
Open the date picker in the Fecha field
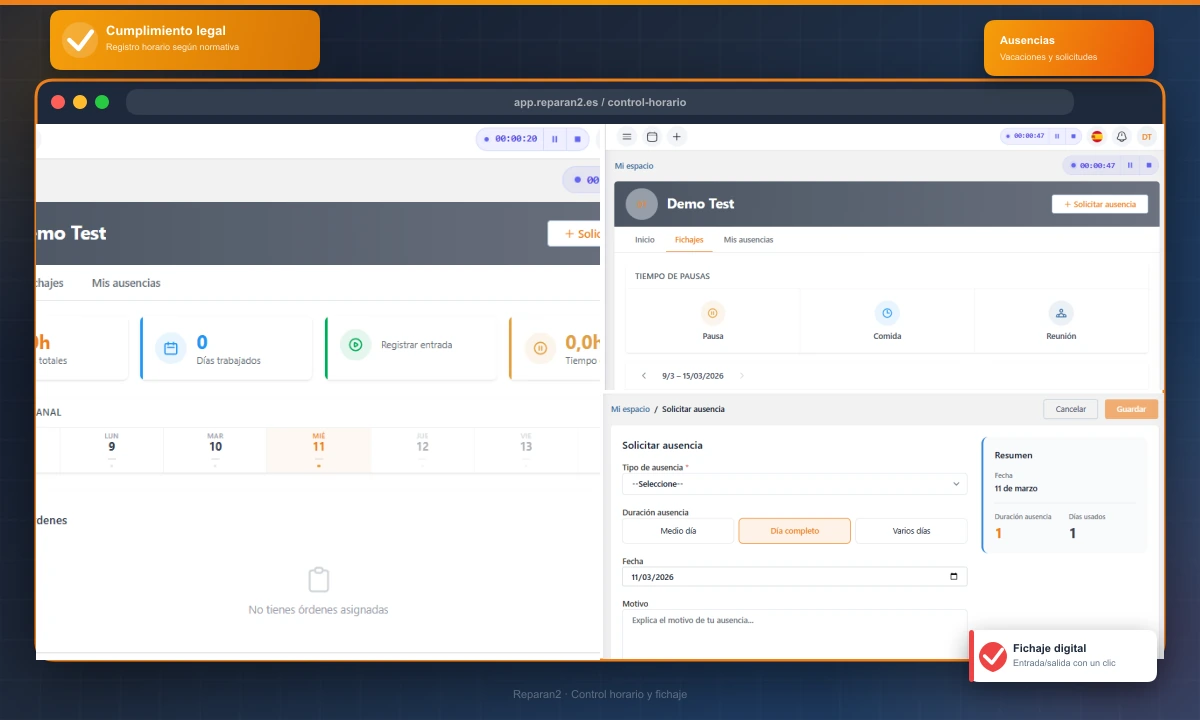(x=953, y=577)
